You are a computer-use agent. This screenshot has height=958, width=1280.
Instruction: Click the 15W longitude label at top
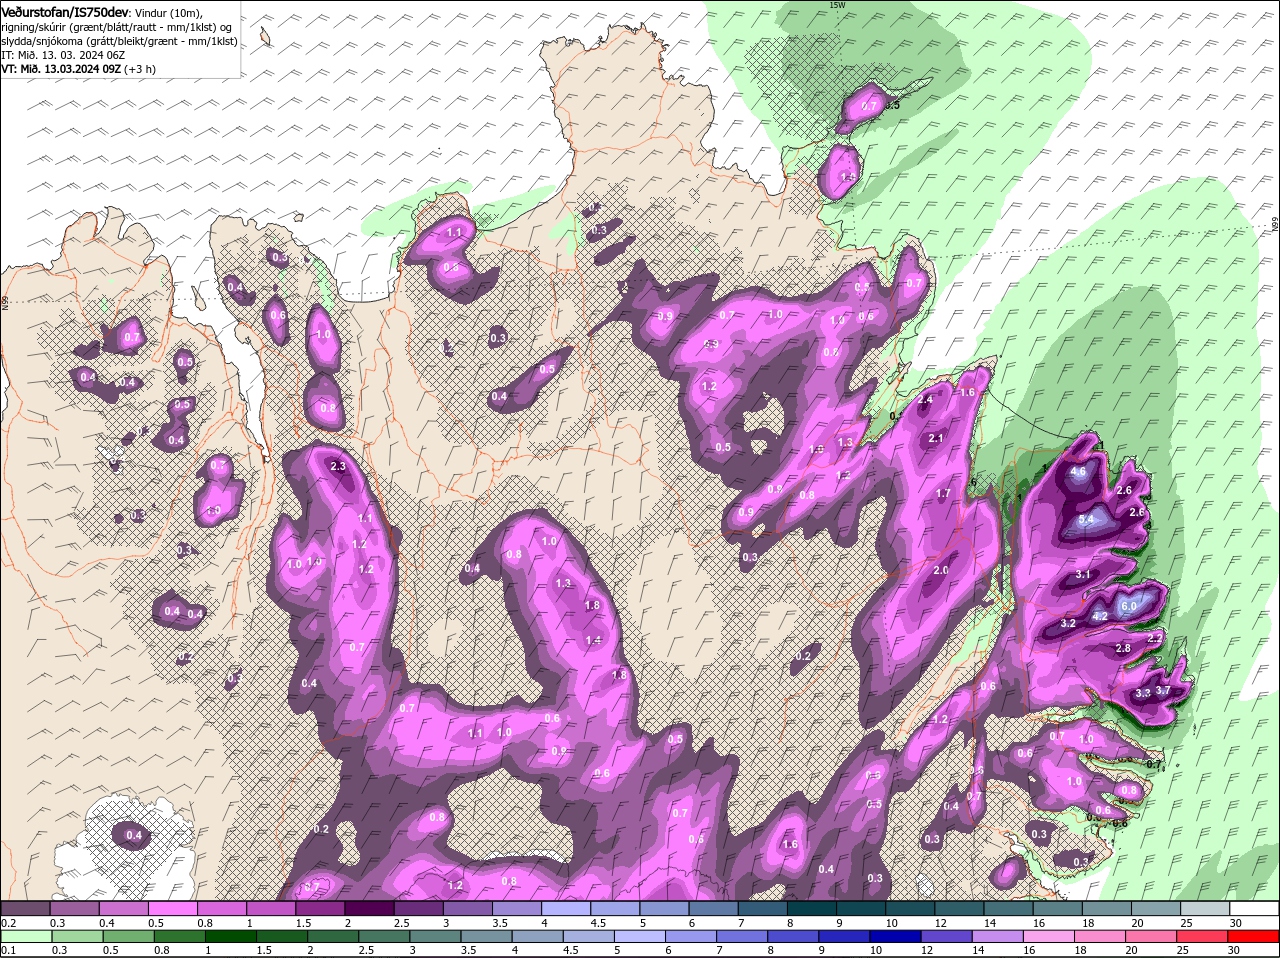(837, 5)
